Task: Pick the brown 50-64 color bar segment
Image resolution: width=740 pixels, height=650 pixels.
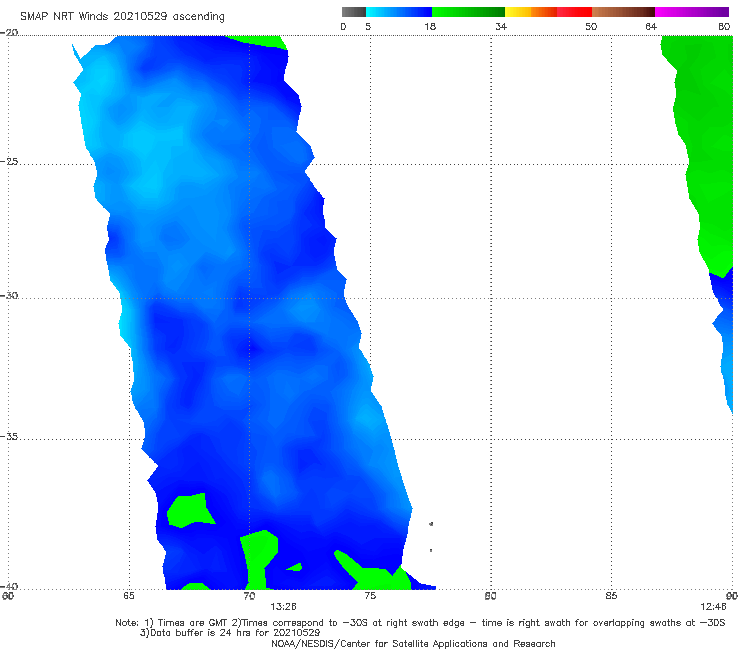Action: [x=623, y=12]
